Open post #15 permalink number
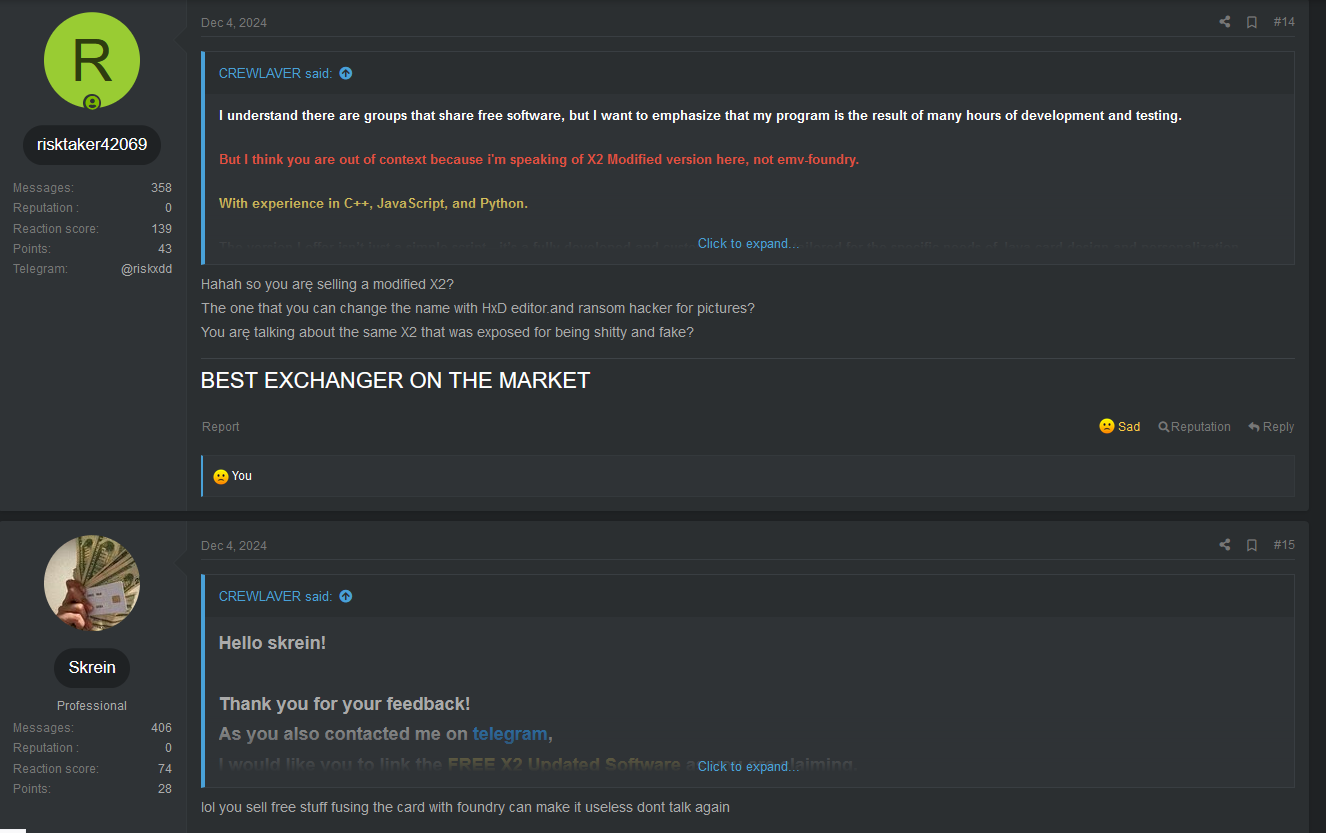The height and width of the screenshot is (833, 1326). 1283,545
